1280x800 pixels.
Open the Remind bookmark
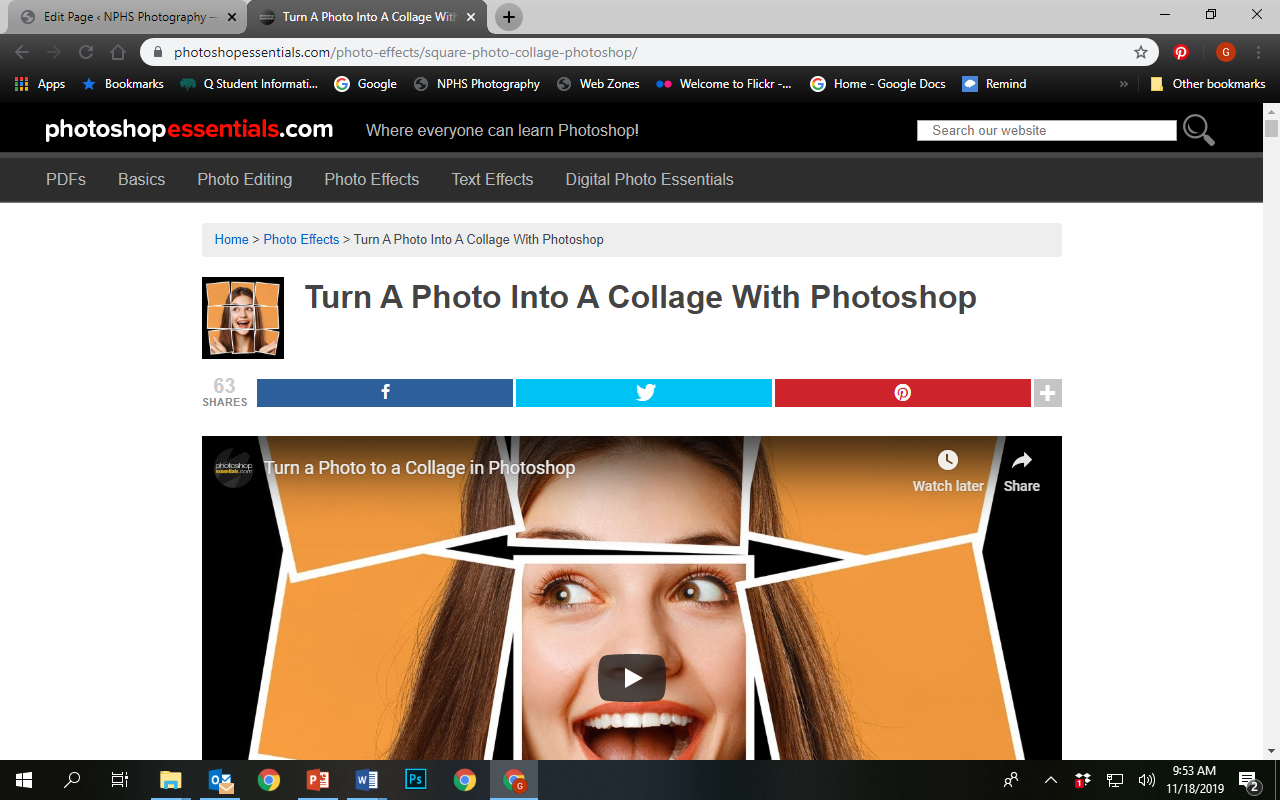(x=995, y=84)
